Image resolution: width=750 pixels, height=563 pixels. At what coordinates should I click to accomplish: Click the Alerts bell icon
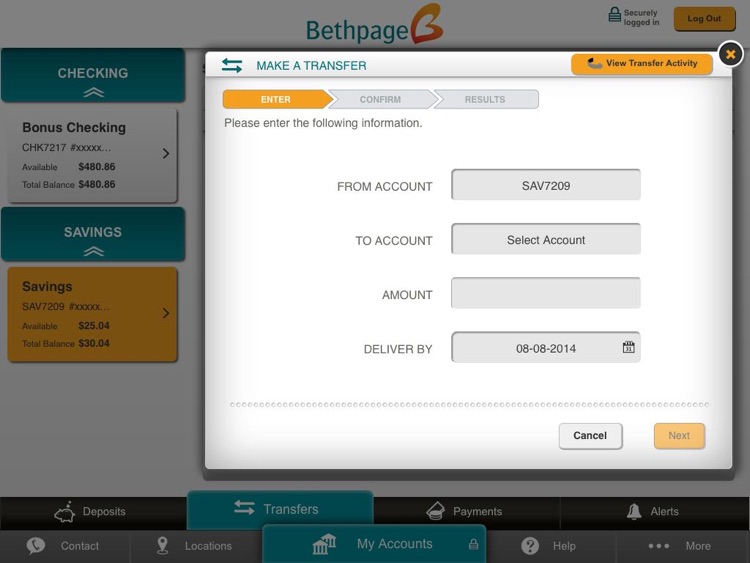tap(634, 511)
